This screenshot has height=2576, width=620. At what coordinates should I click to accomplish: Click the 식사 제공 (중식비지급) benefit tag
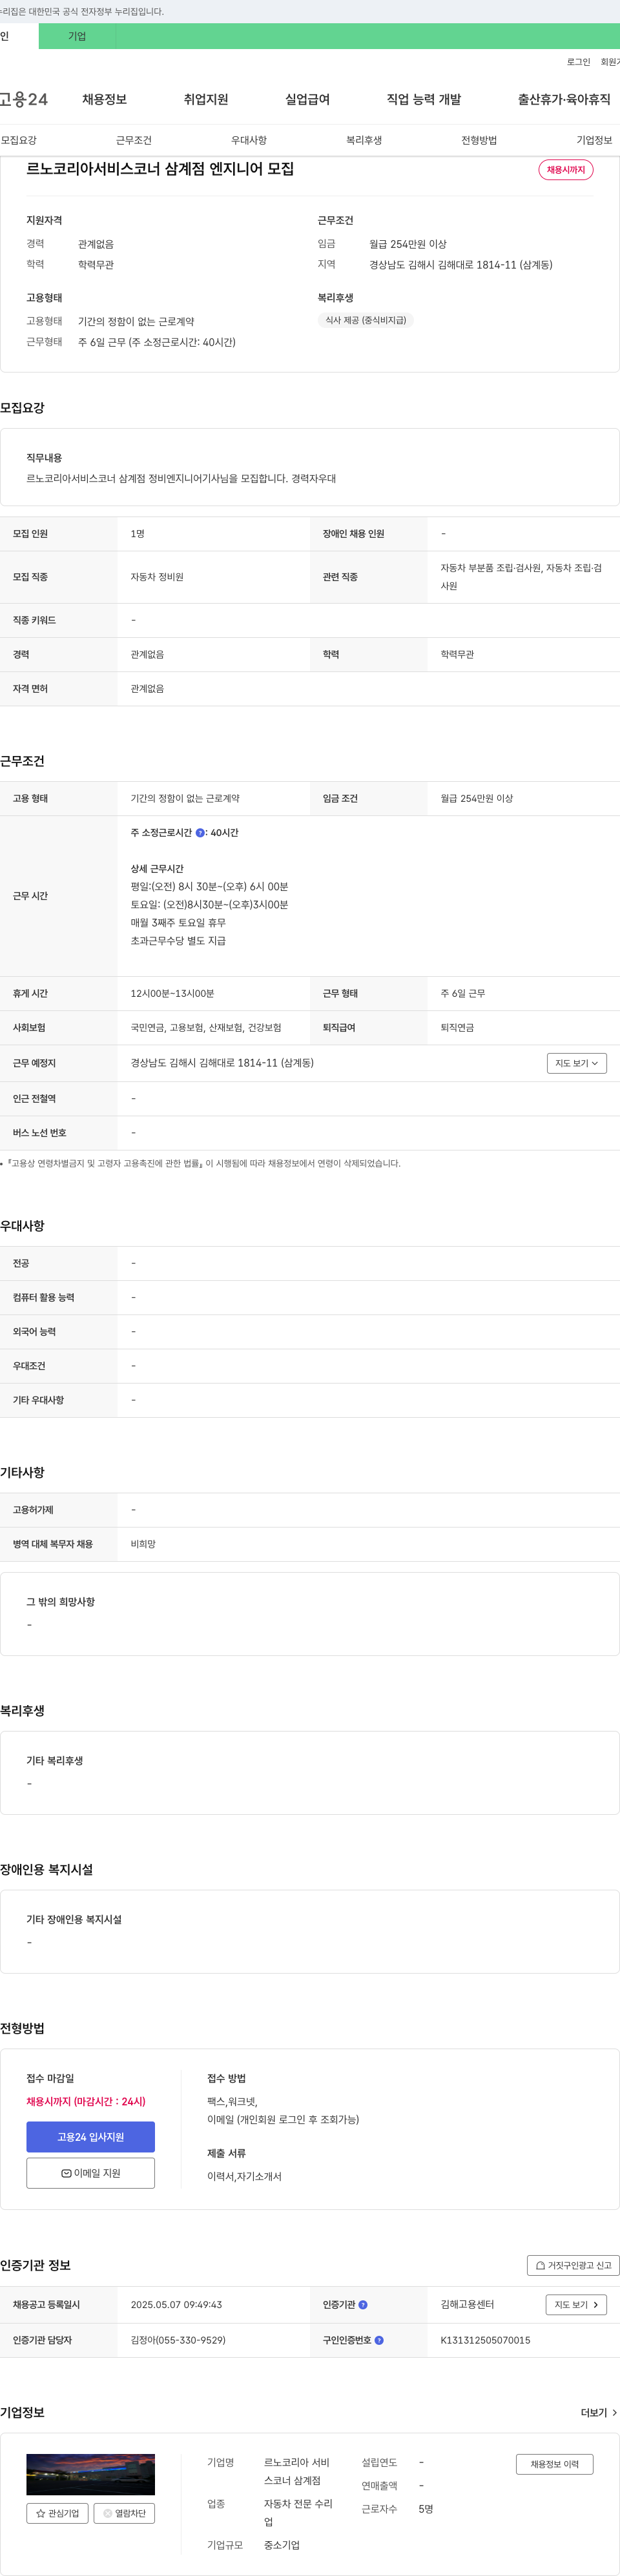[x=366, y=320]
